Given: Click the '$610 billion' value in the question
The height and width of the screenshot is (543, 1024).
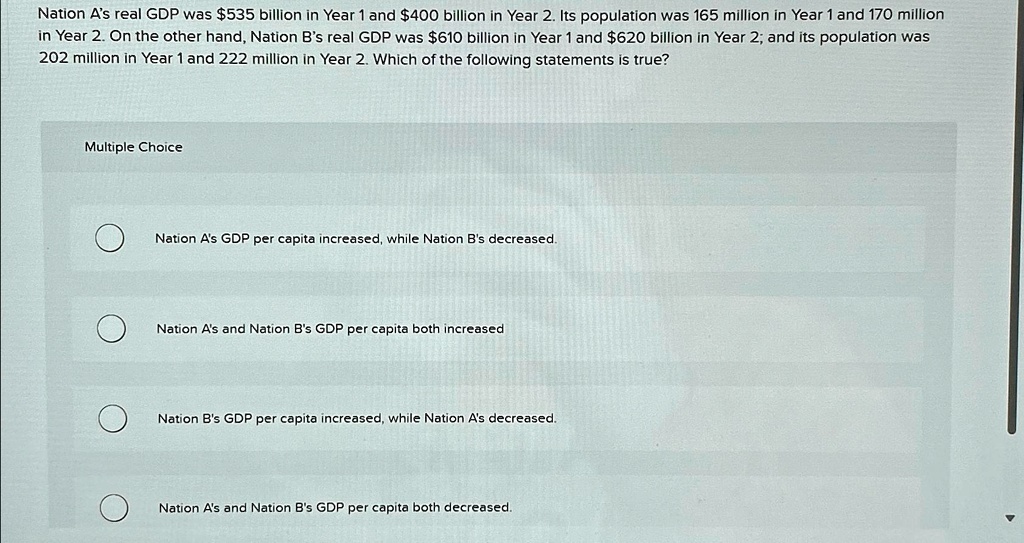Looking at the screenshot, I should coord(466,37).
